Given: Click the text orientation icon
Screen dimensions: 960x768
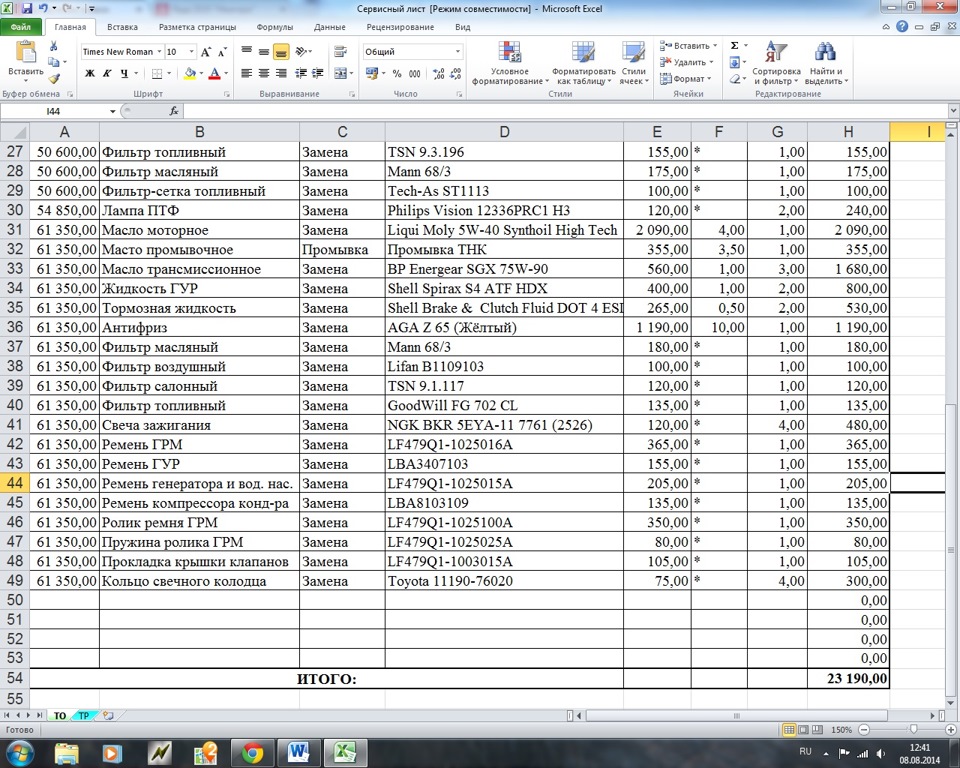Looking at the screenshot, I should coord(302,52).
